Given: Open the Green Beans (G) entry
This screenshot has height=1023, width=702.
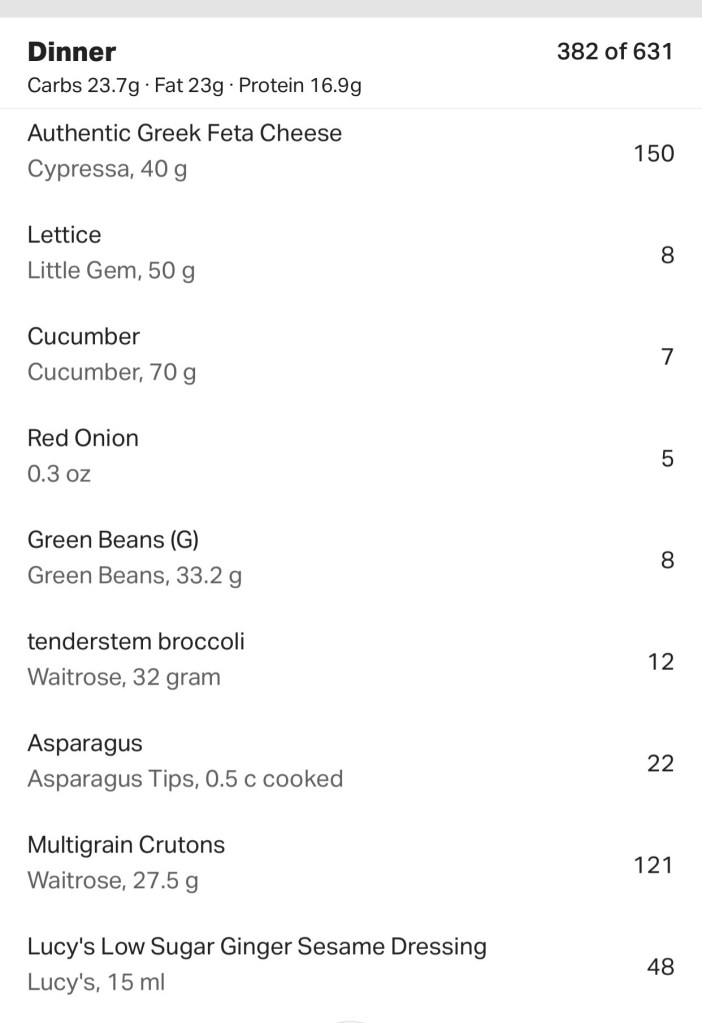Looking at the screenshot, I should point(113,540).
